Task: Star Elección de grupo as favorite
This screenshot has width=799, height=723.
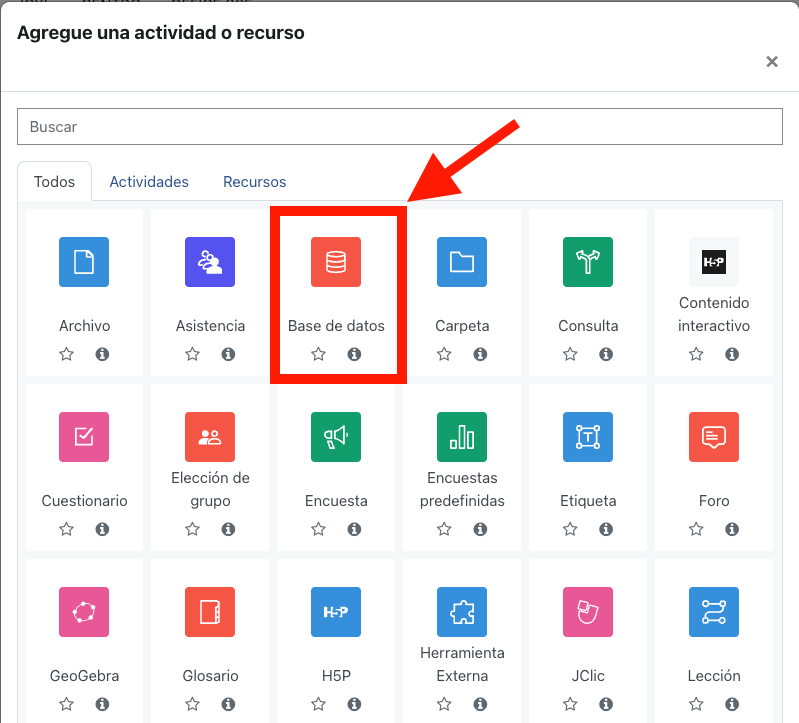Action: [192, 529]
